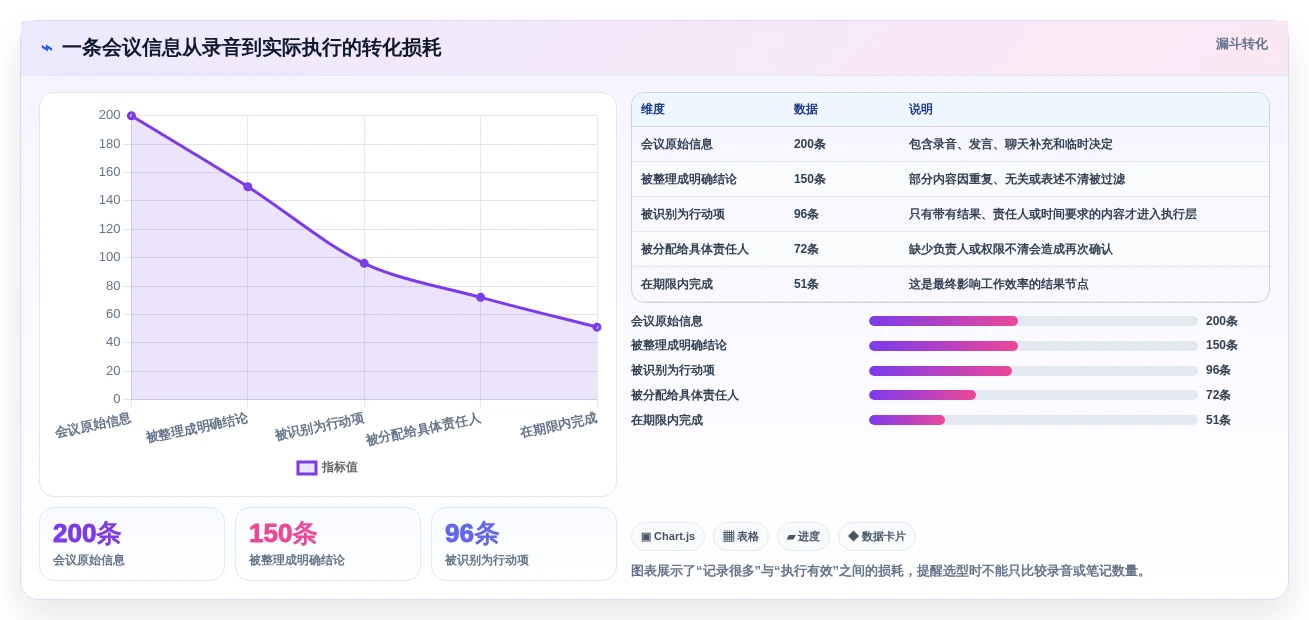Click description 这是最终影响工作效率的结果节点
The width and height of the screenshot is (1309, 620).
tap(998, 285)
